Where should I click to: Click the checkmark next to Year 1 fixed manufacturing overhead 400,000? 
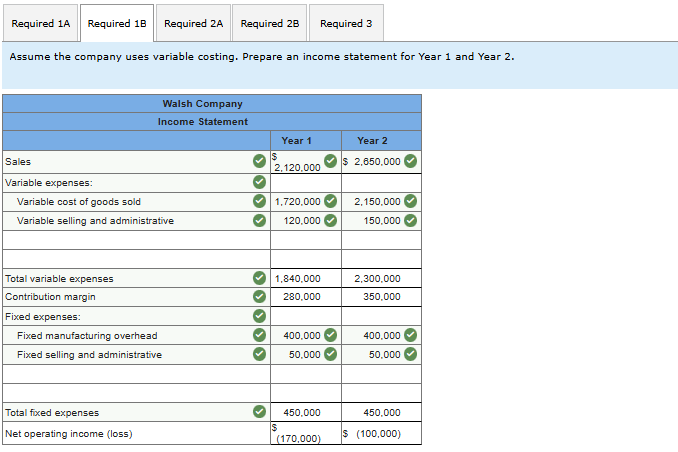(x=330, y=336)
